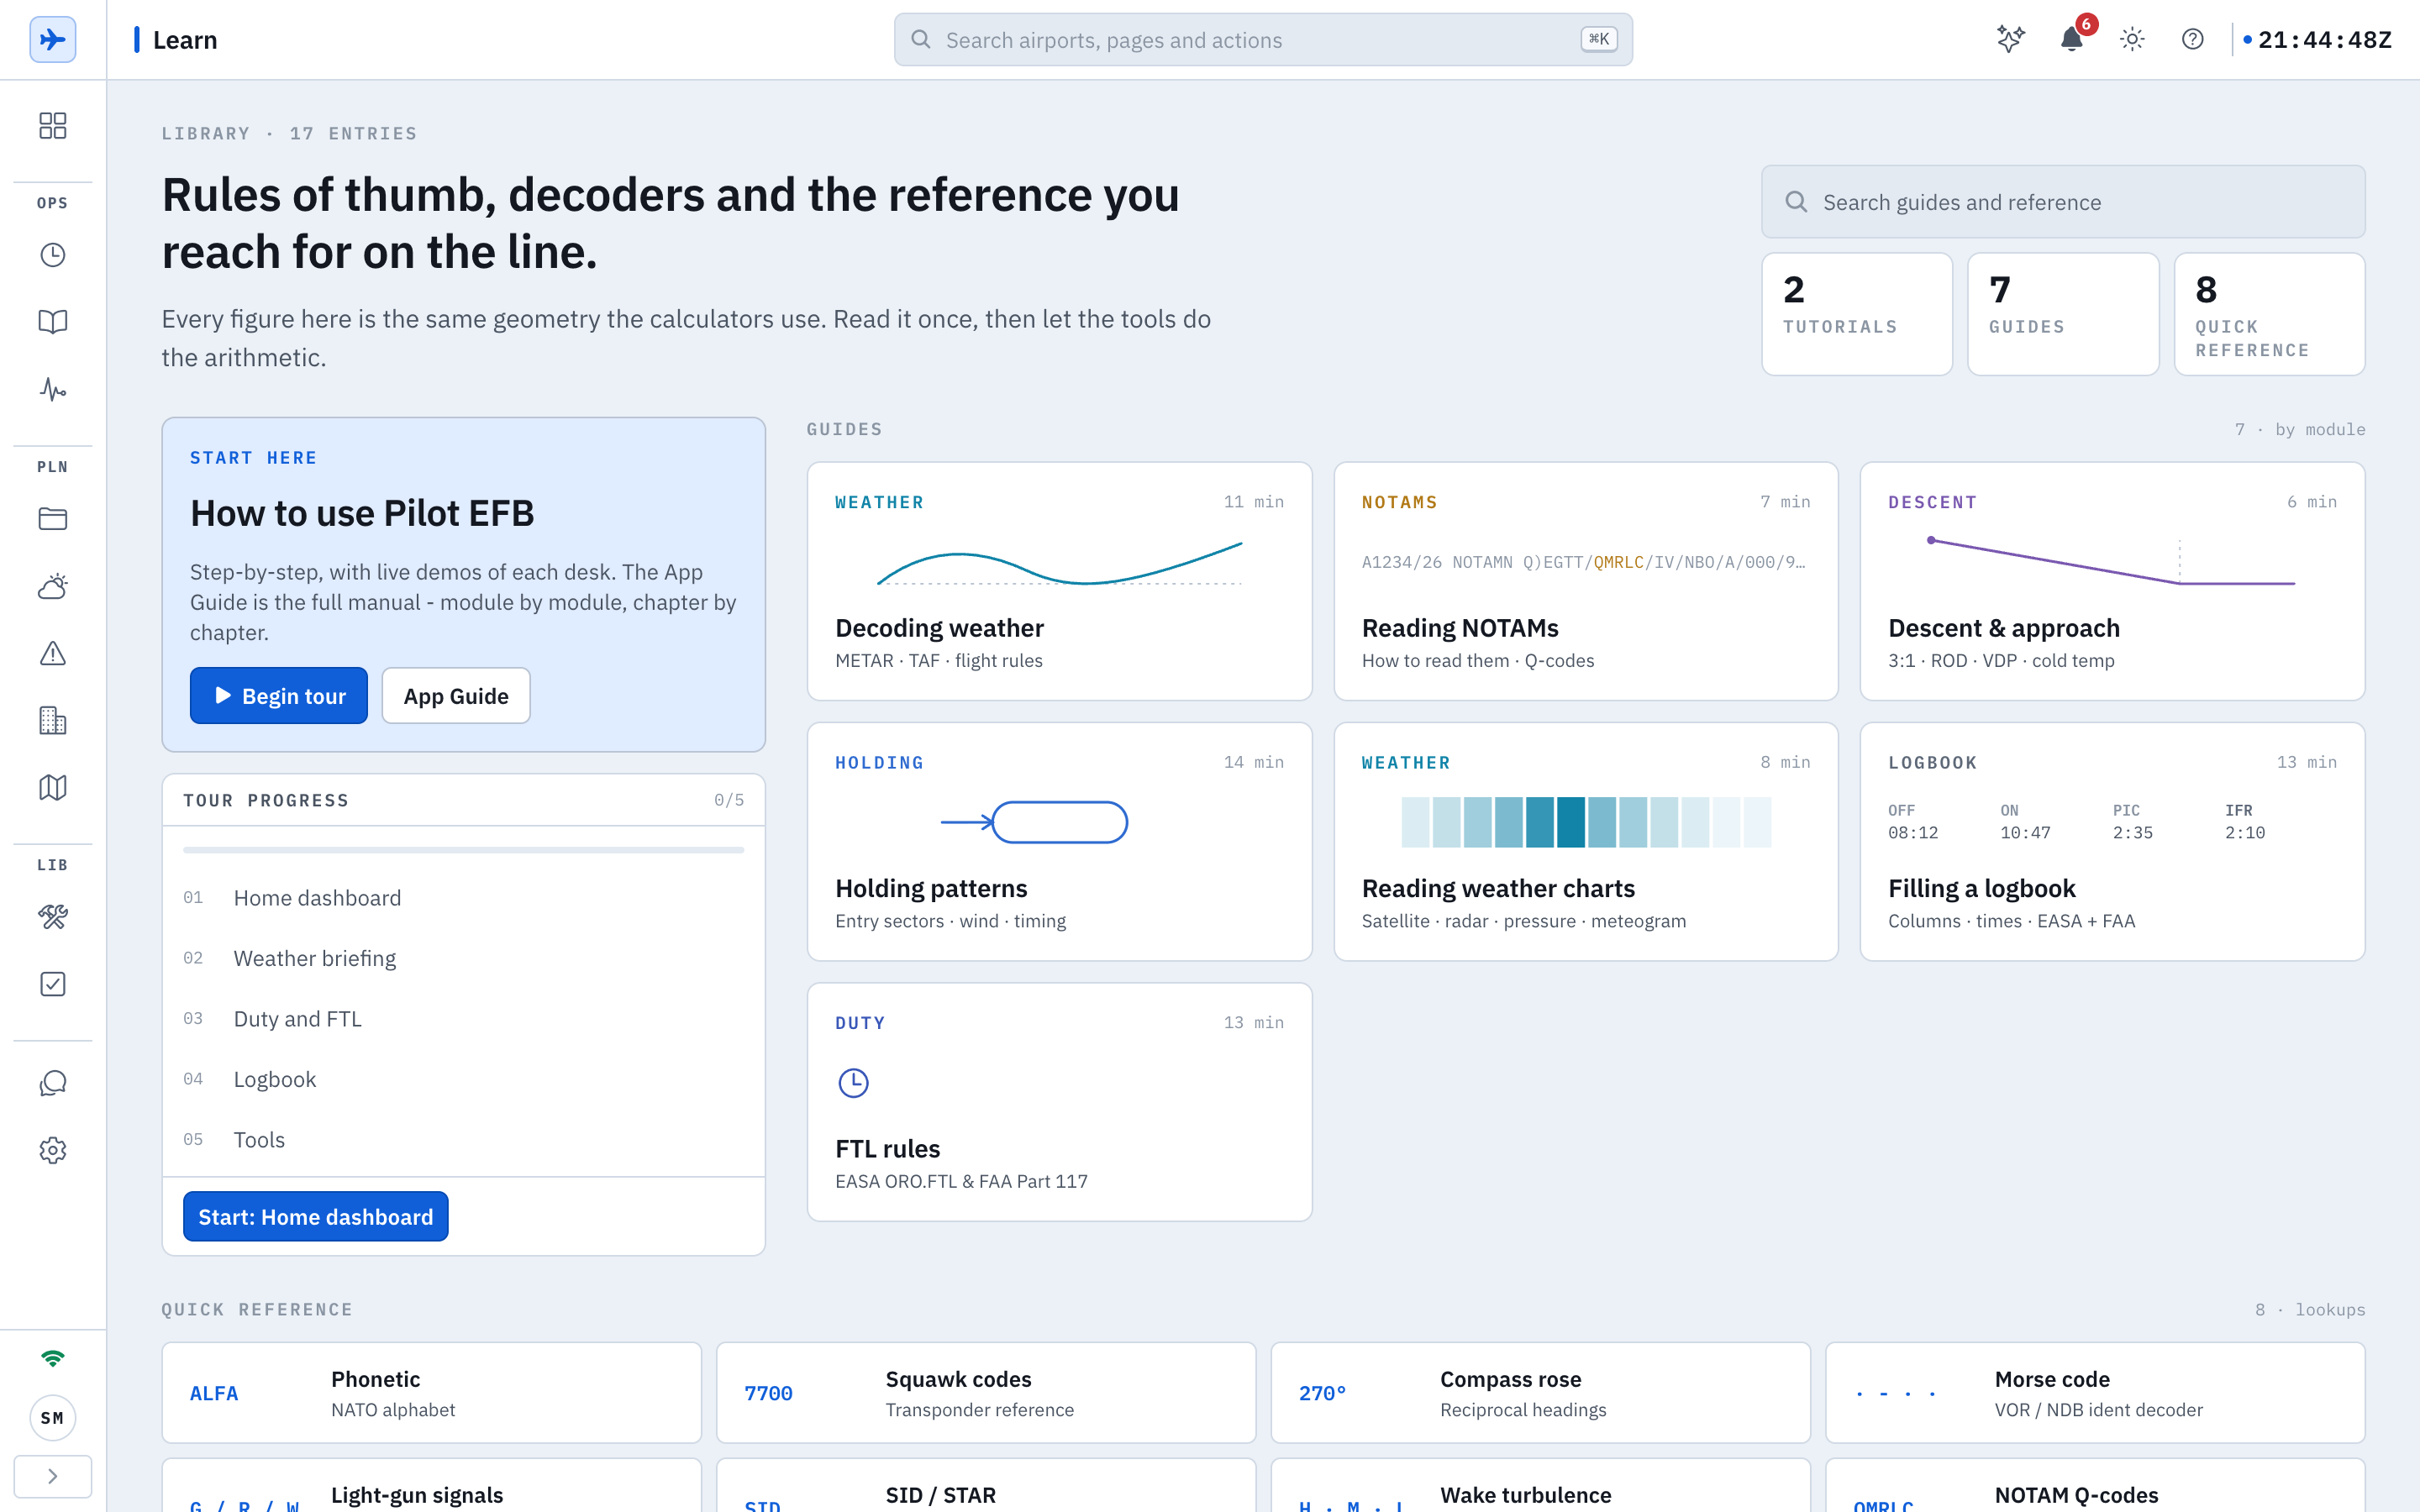The width and height of the screenshot is (2420, 1512).
Task: Open the Reading weather charts guide card
Action: [1586, 842]
